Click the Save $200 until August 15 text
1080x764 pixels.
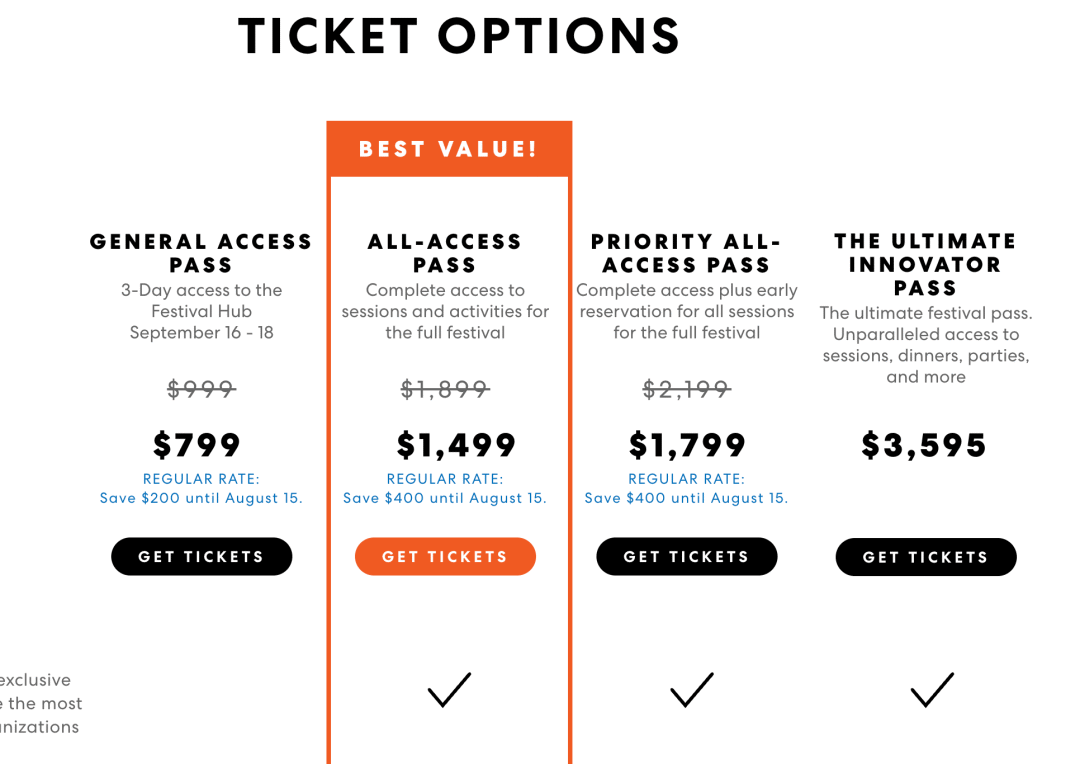[201, 498]
